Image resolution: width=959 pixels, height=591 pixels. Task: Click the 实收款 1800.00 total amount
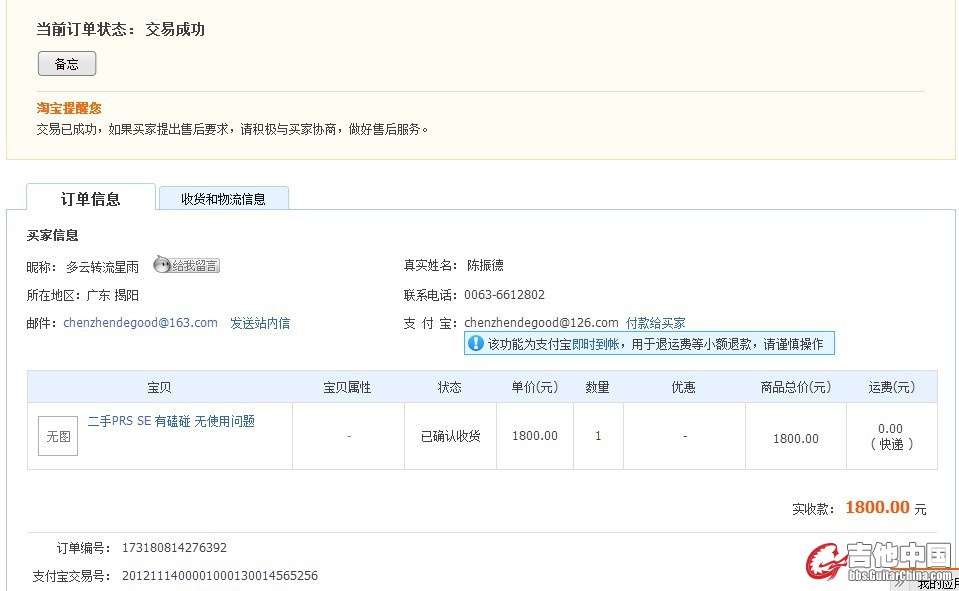pyautogui.click(x=877, y=508)
